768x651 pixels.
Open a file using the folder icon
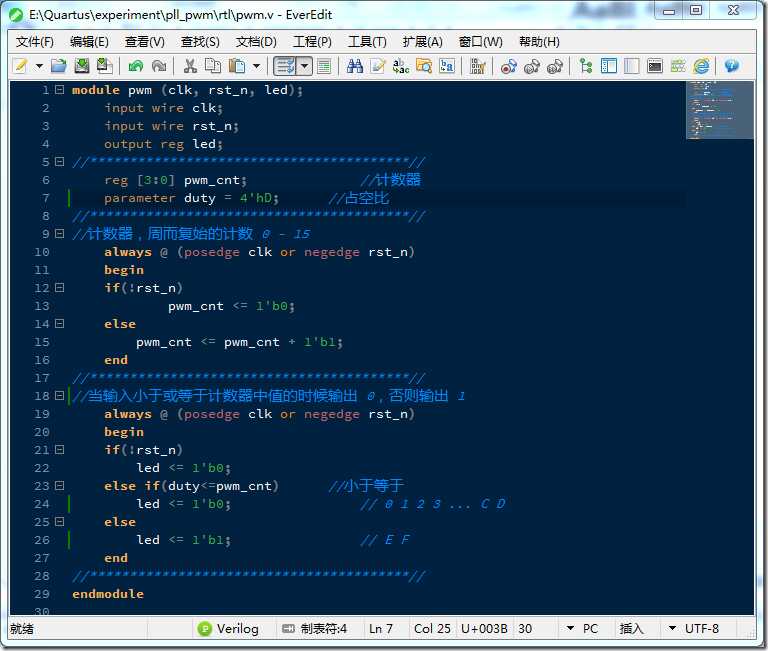(59, 66)
